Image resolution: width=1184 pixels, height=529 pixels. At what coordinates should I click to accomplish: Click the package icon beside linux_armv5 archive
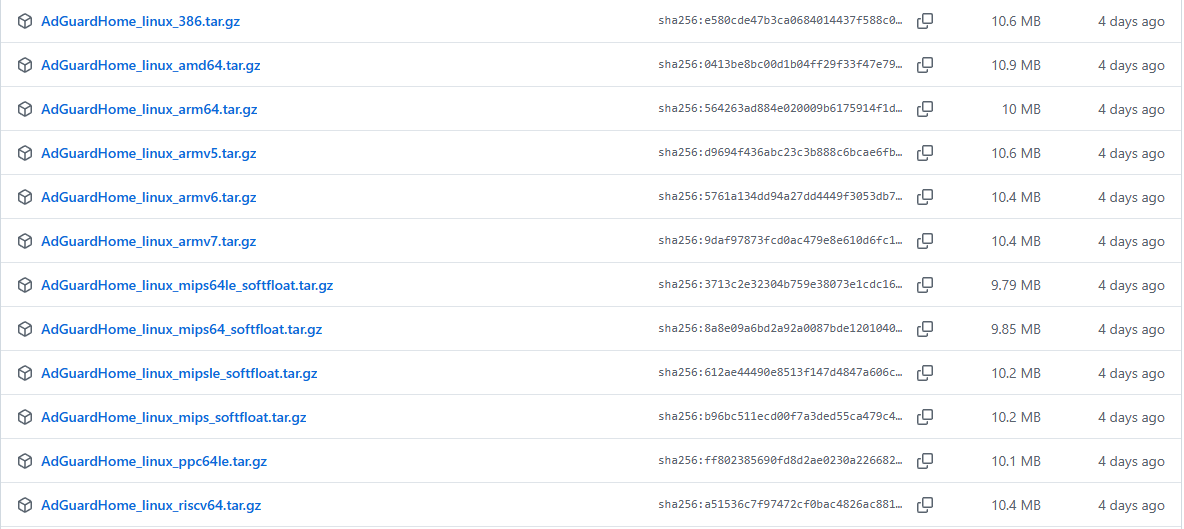tap(25, 153)
